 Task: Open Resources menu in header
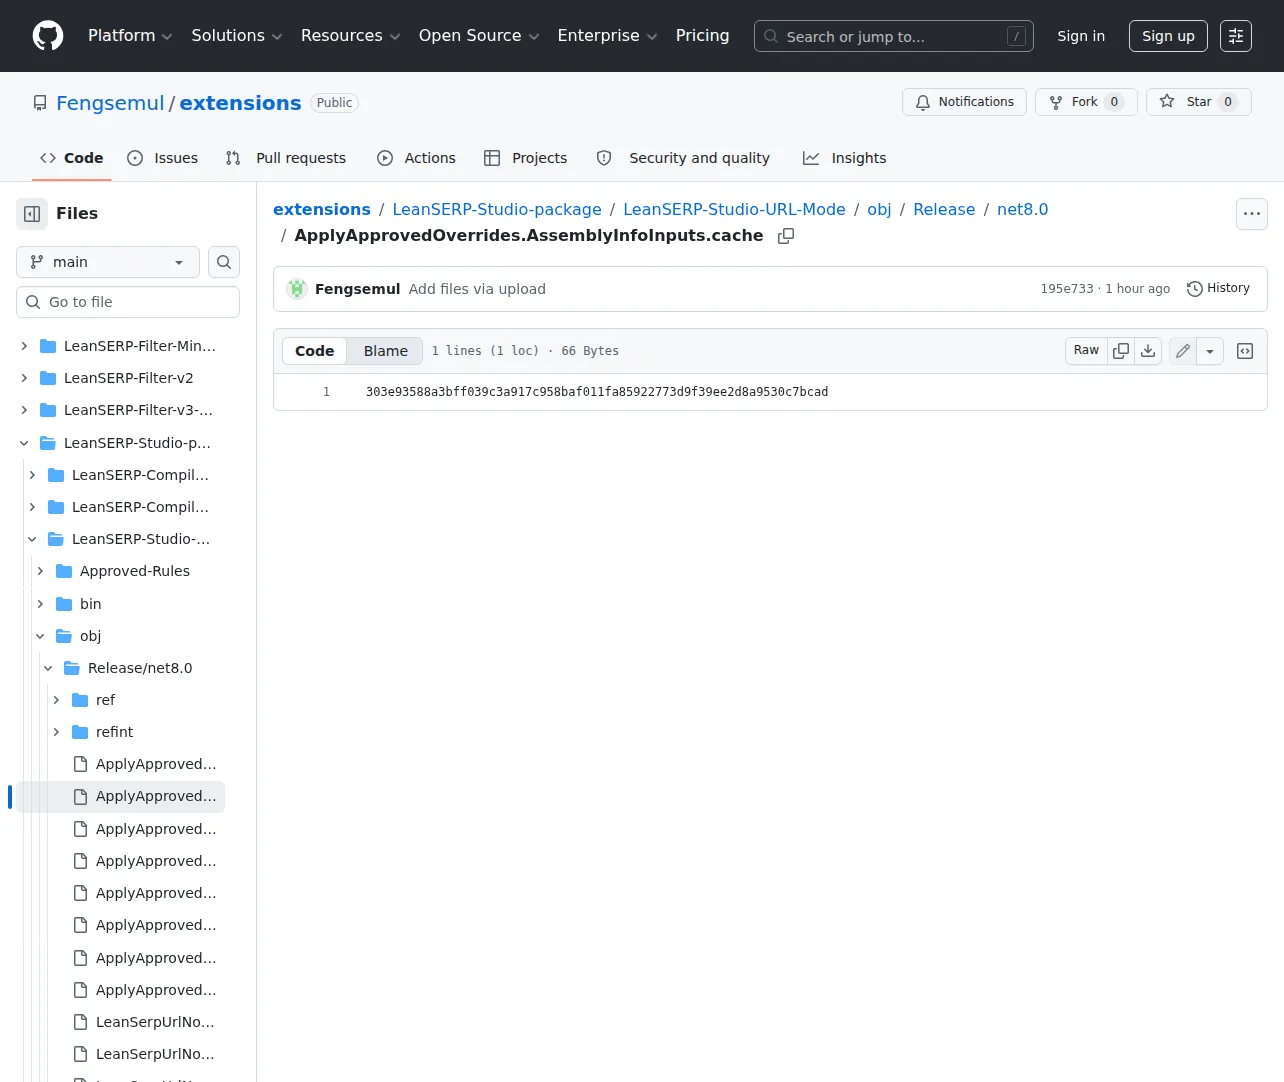point(350,36)
